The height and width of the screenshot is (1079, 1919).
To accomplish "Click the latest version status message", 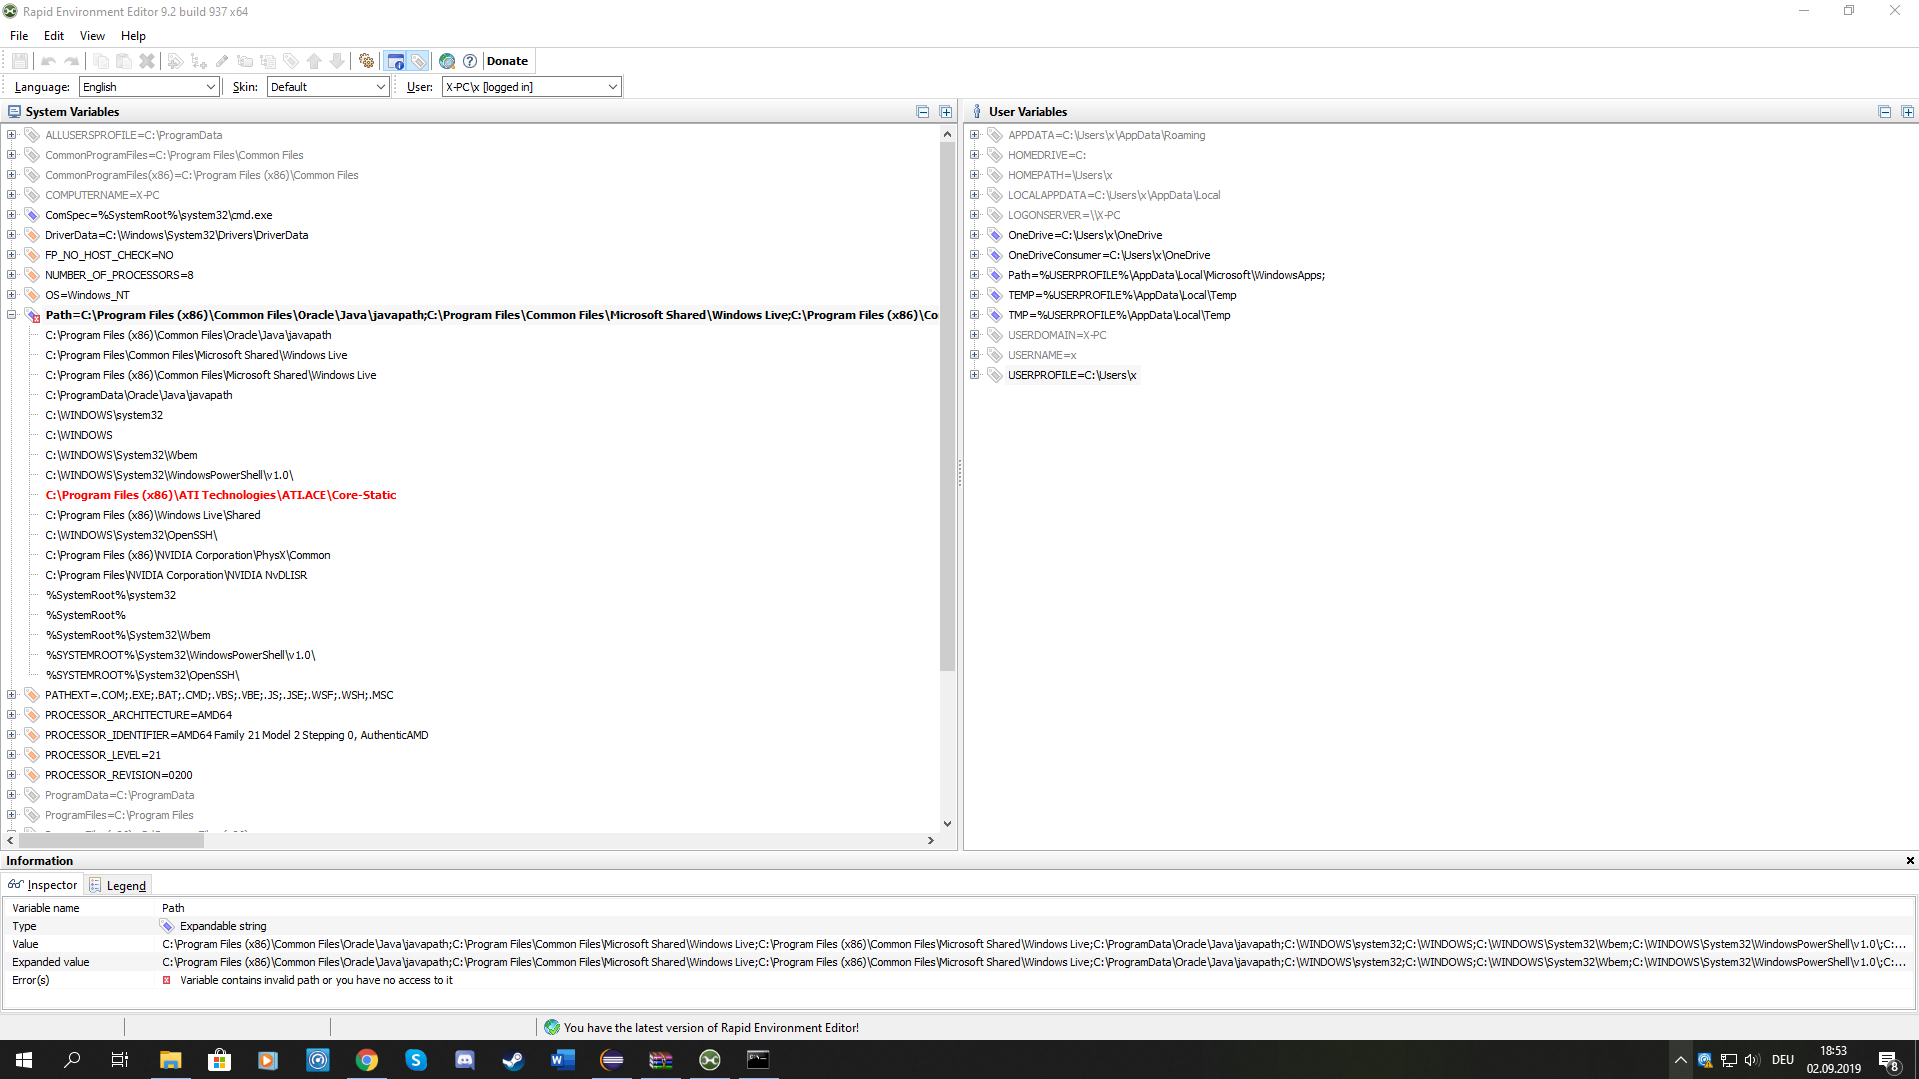I will tap(711, 1027).
